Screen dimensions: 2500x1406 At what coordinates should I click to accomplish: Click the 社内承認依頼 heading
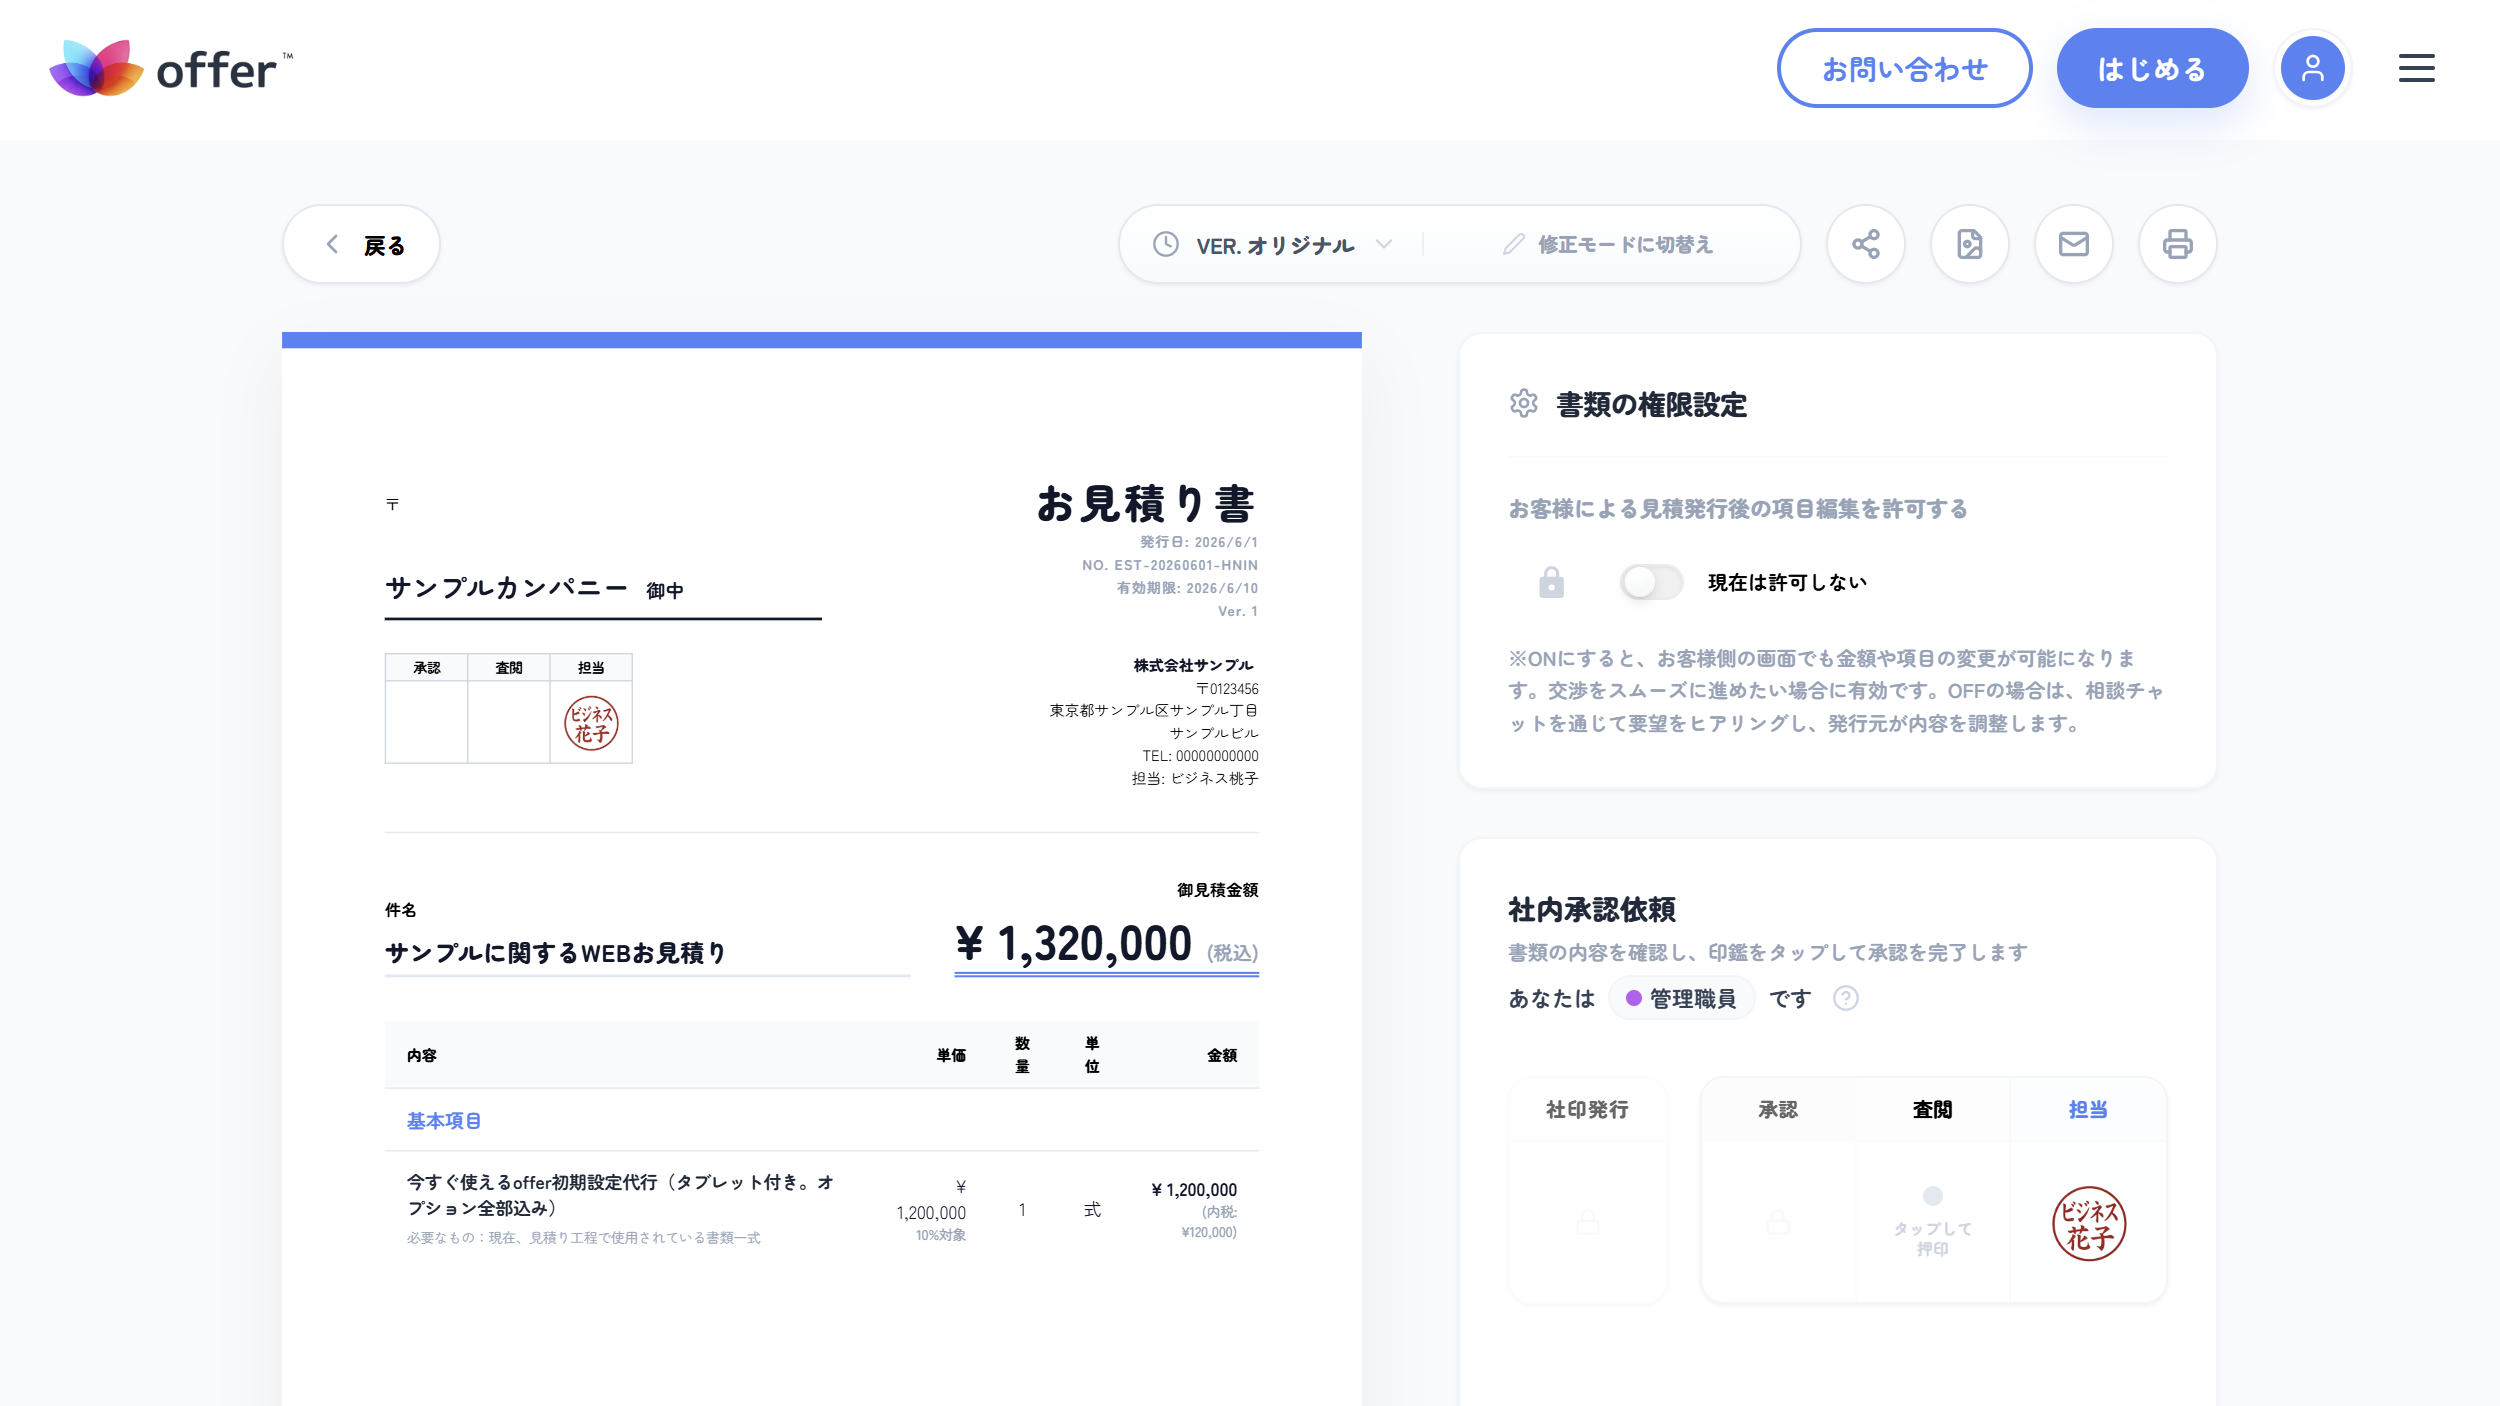[1592, 909]
